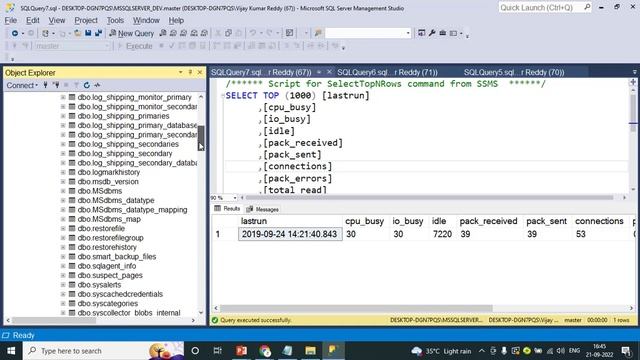Viewport: 640px width, 360px height.
Task: Select dbo.smart_backup_files table
Action: coord(117,257)
